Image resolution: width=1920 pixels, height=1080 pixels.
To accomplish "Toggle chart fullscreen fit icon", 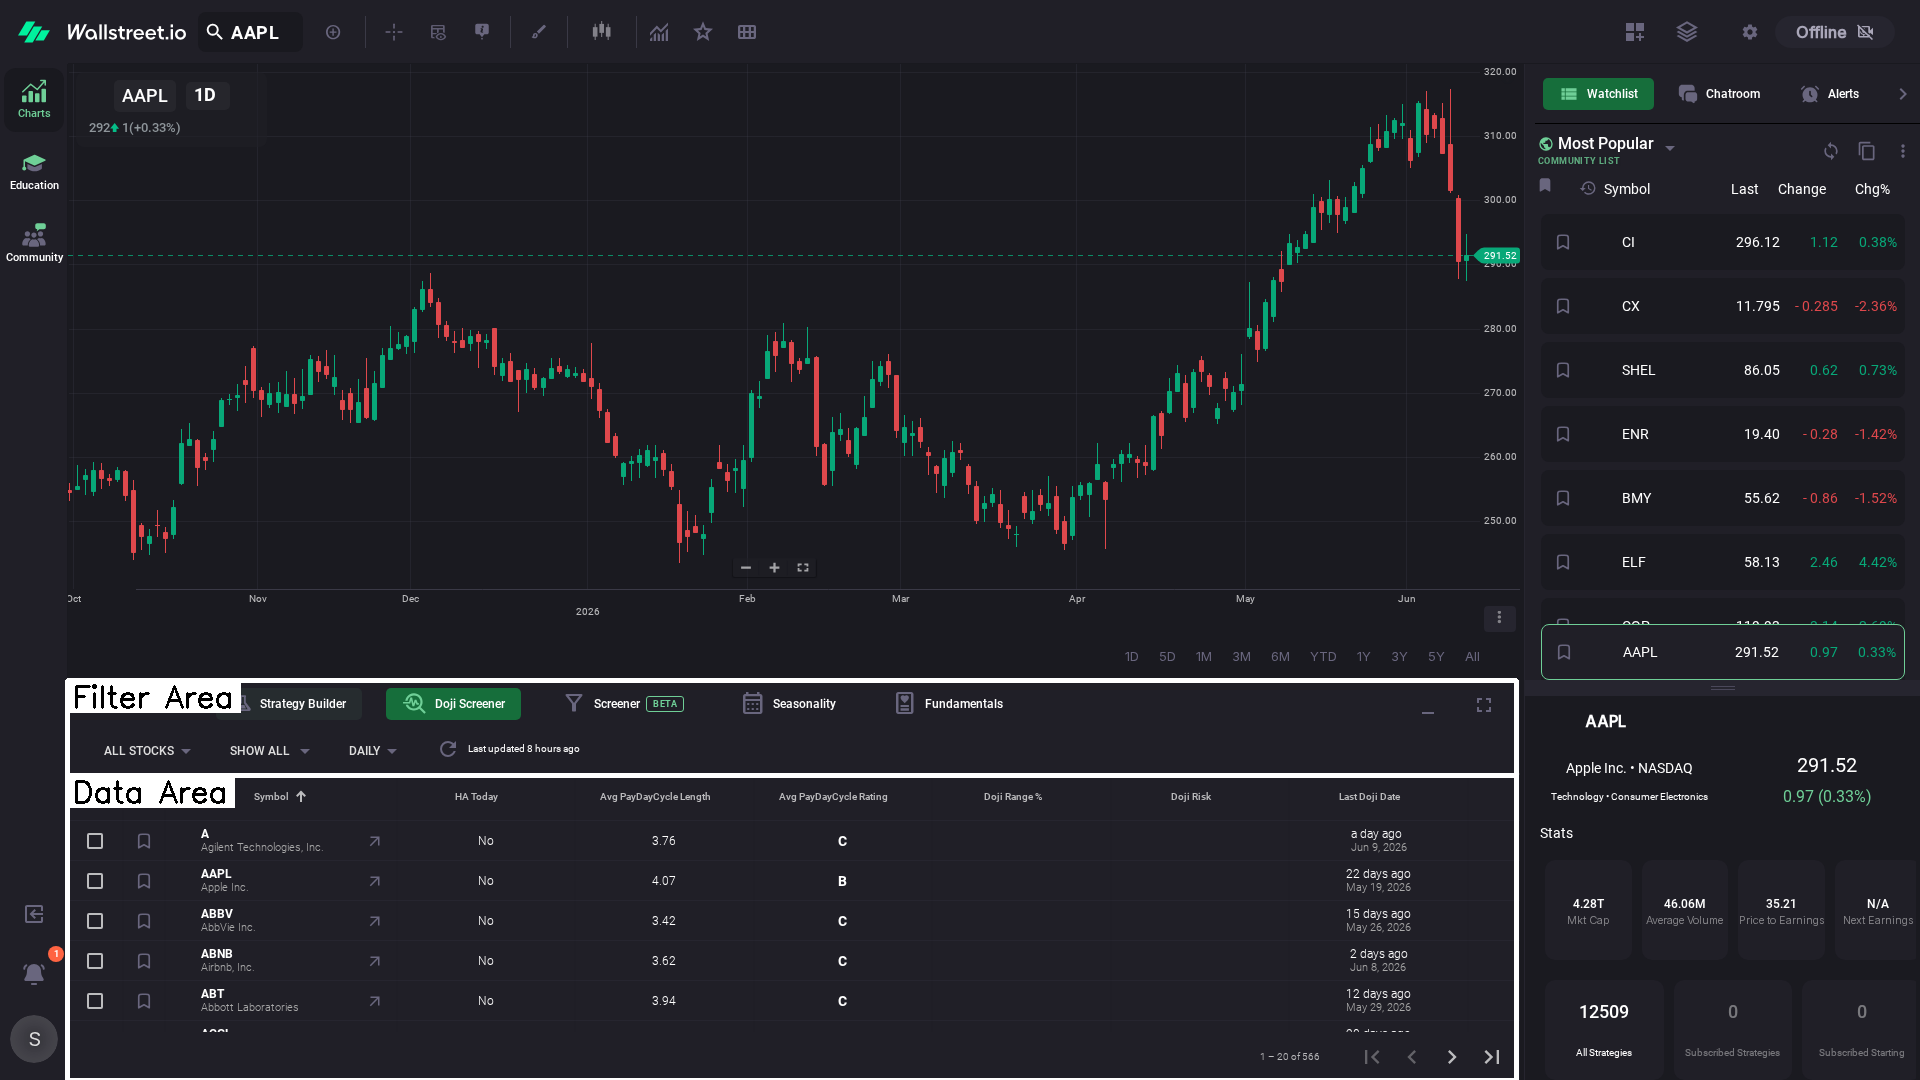I will (x=803, y=568).
